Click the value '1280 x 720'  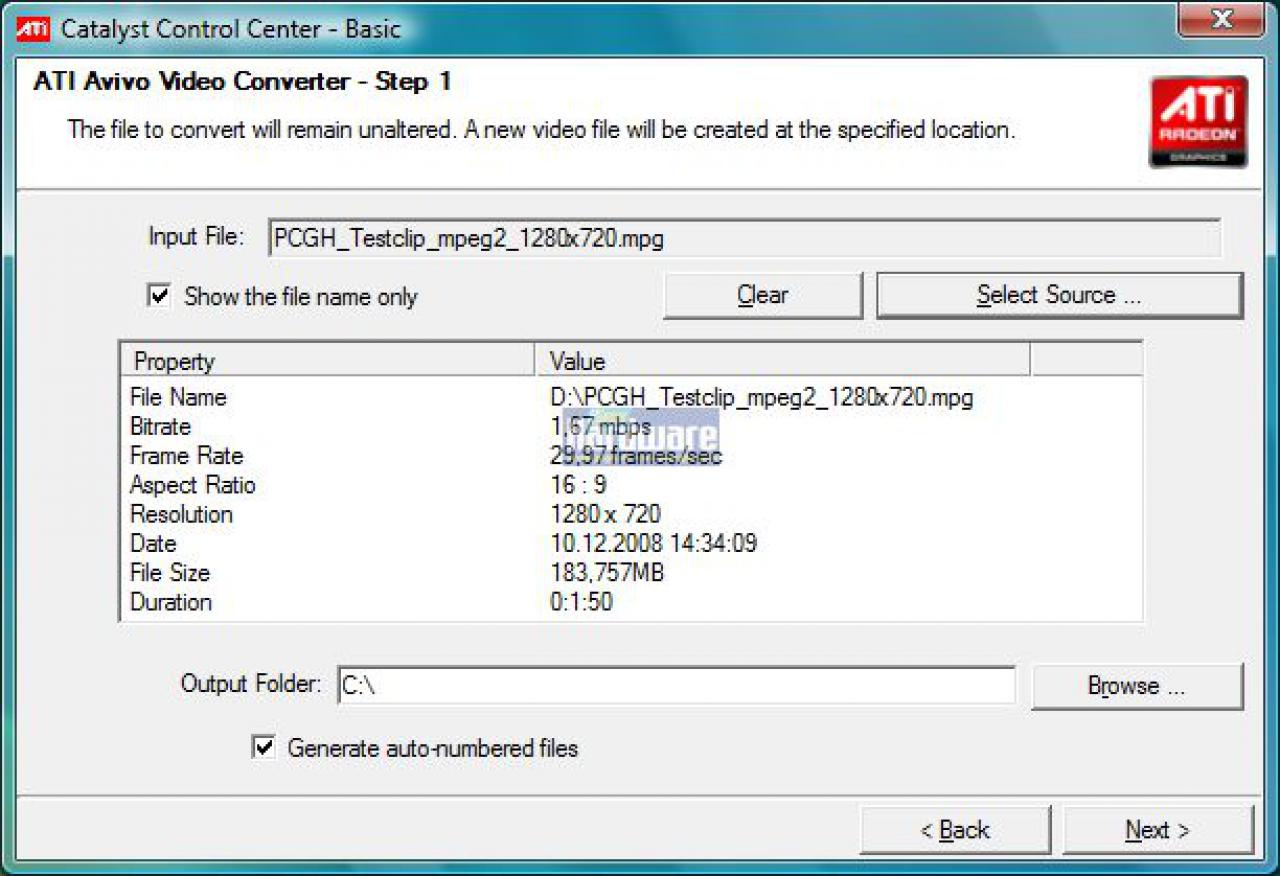point(605,514)
